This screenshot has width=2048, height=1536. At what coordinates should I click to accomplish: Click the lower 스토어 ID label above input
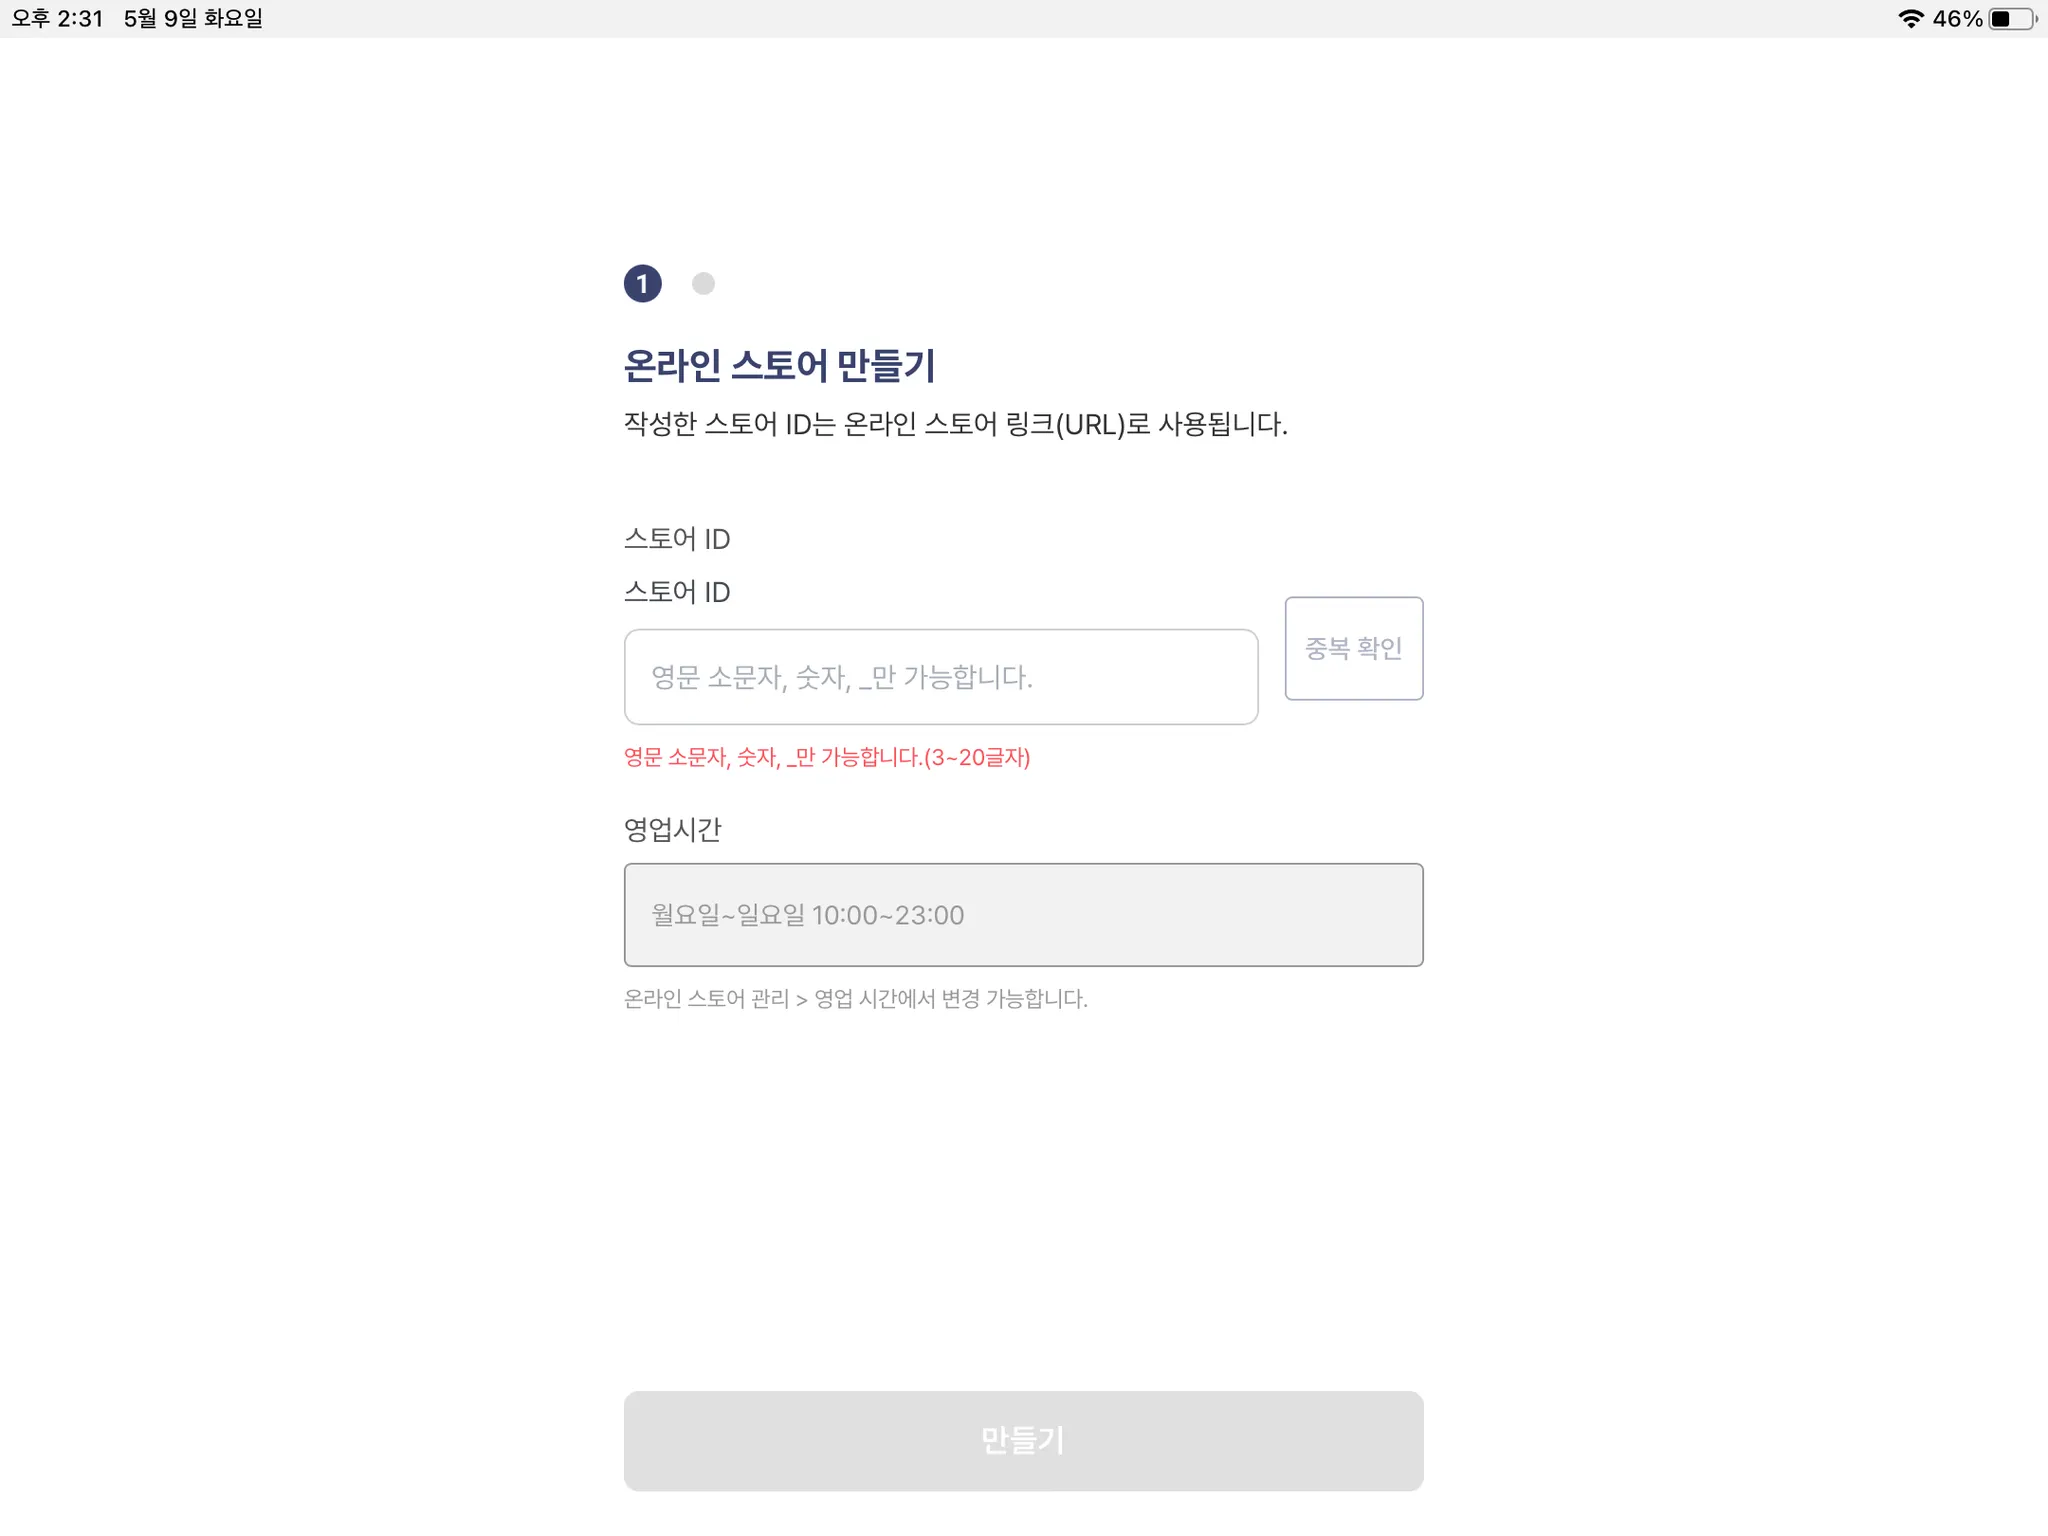click(677, 592)
